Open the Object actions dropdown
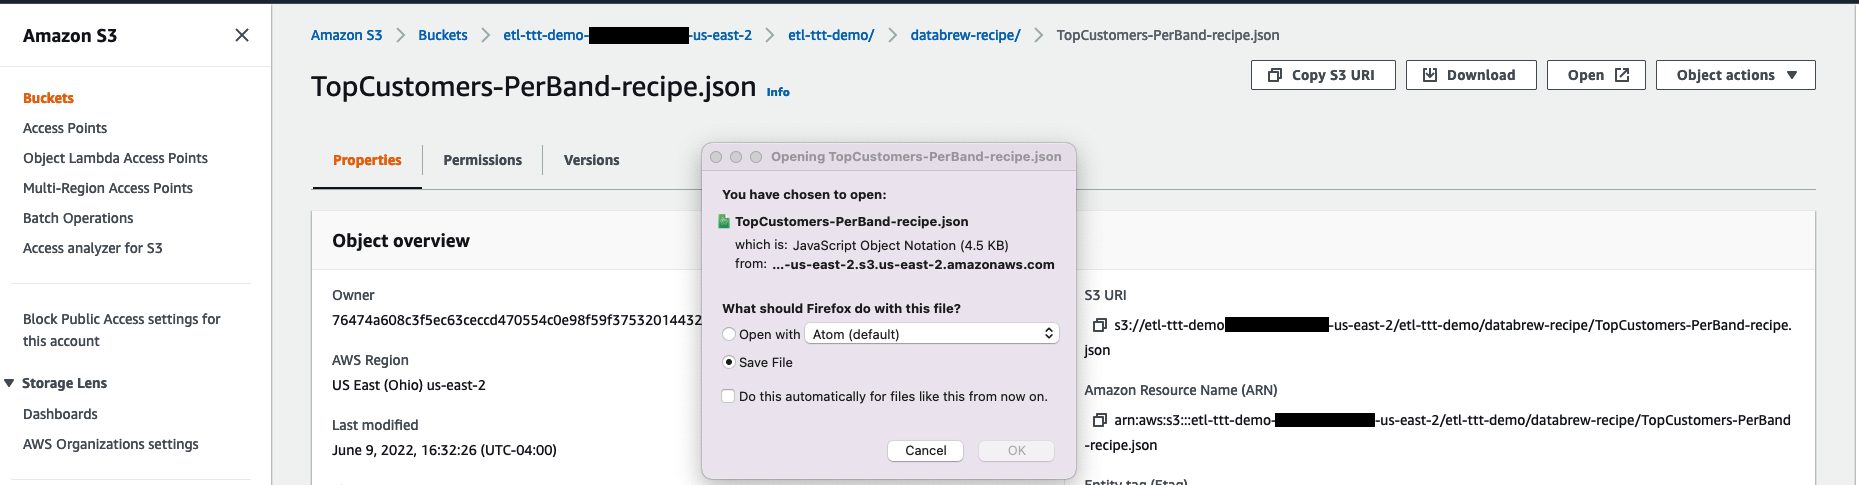This screenshot has height=485, width=1859. click(x=1736, y=75)
